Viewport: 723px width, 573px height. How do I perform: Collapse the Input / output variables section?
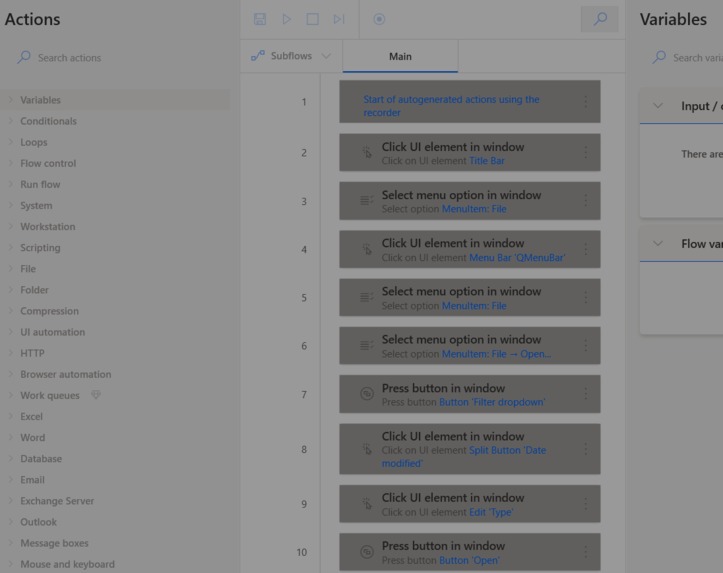tap(658, 106)
